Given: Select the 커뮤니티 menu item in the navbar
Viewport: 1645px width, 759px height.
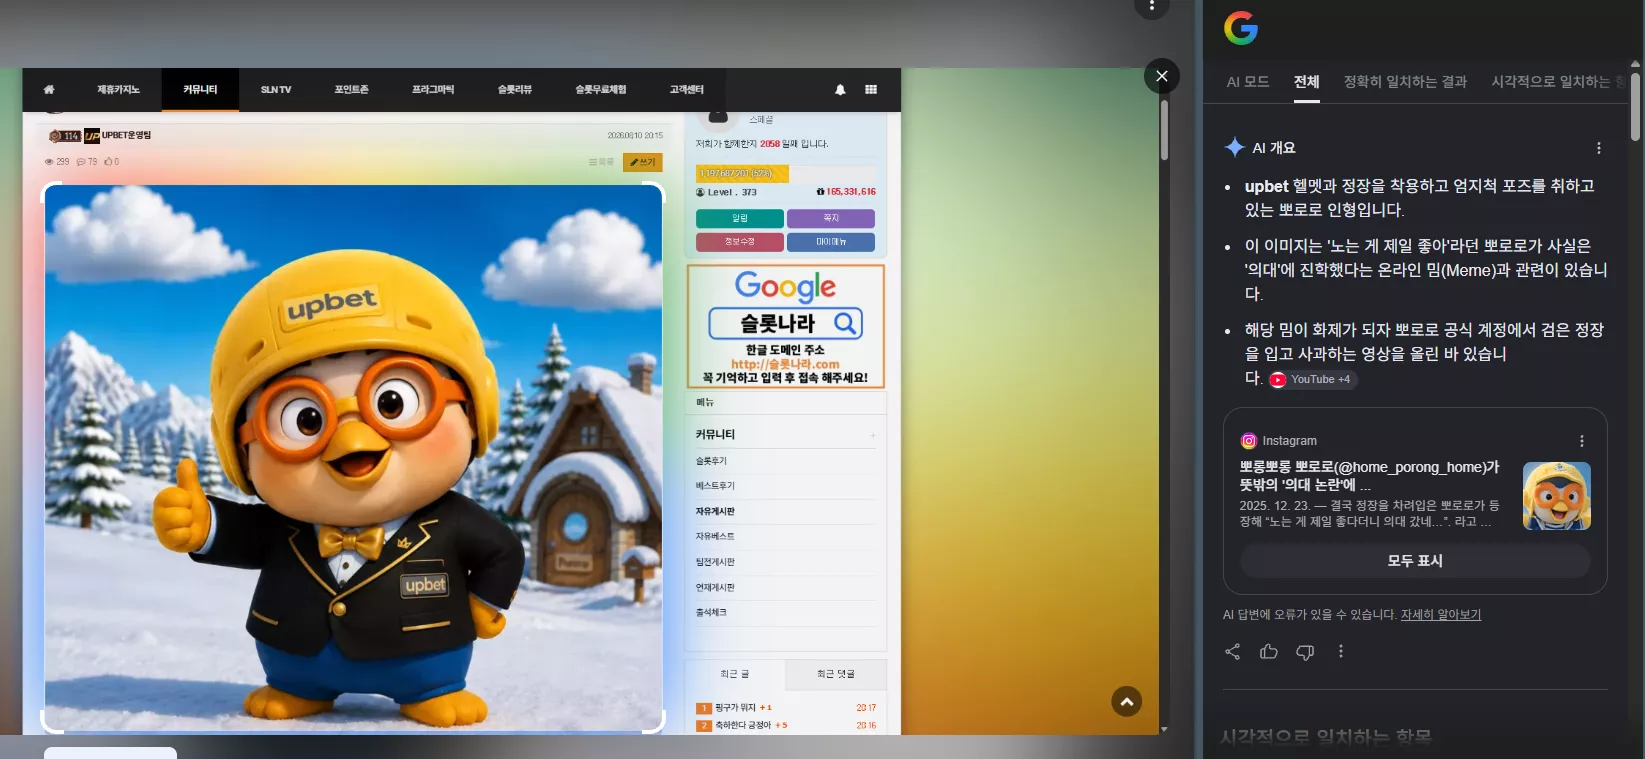Looking at the screenshot, I should pos(200,90).
